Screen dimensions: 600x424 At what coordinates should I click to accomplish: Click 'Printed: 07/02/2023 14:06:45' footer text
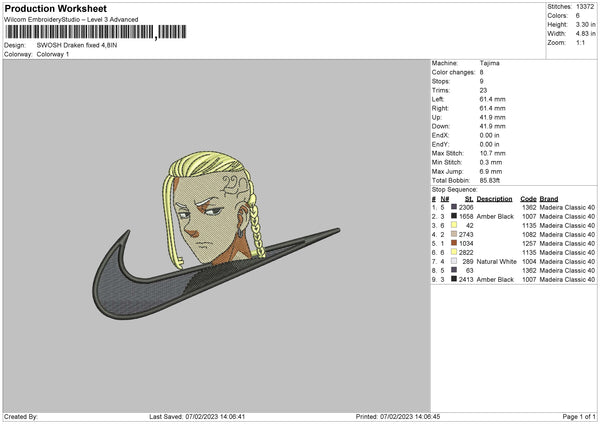click(x=398, y=416)
